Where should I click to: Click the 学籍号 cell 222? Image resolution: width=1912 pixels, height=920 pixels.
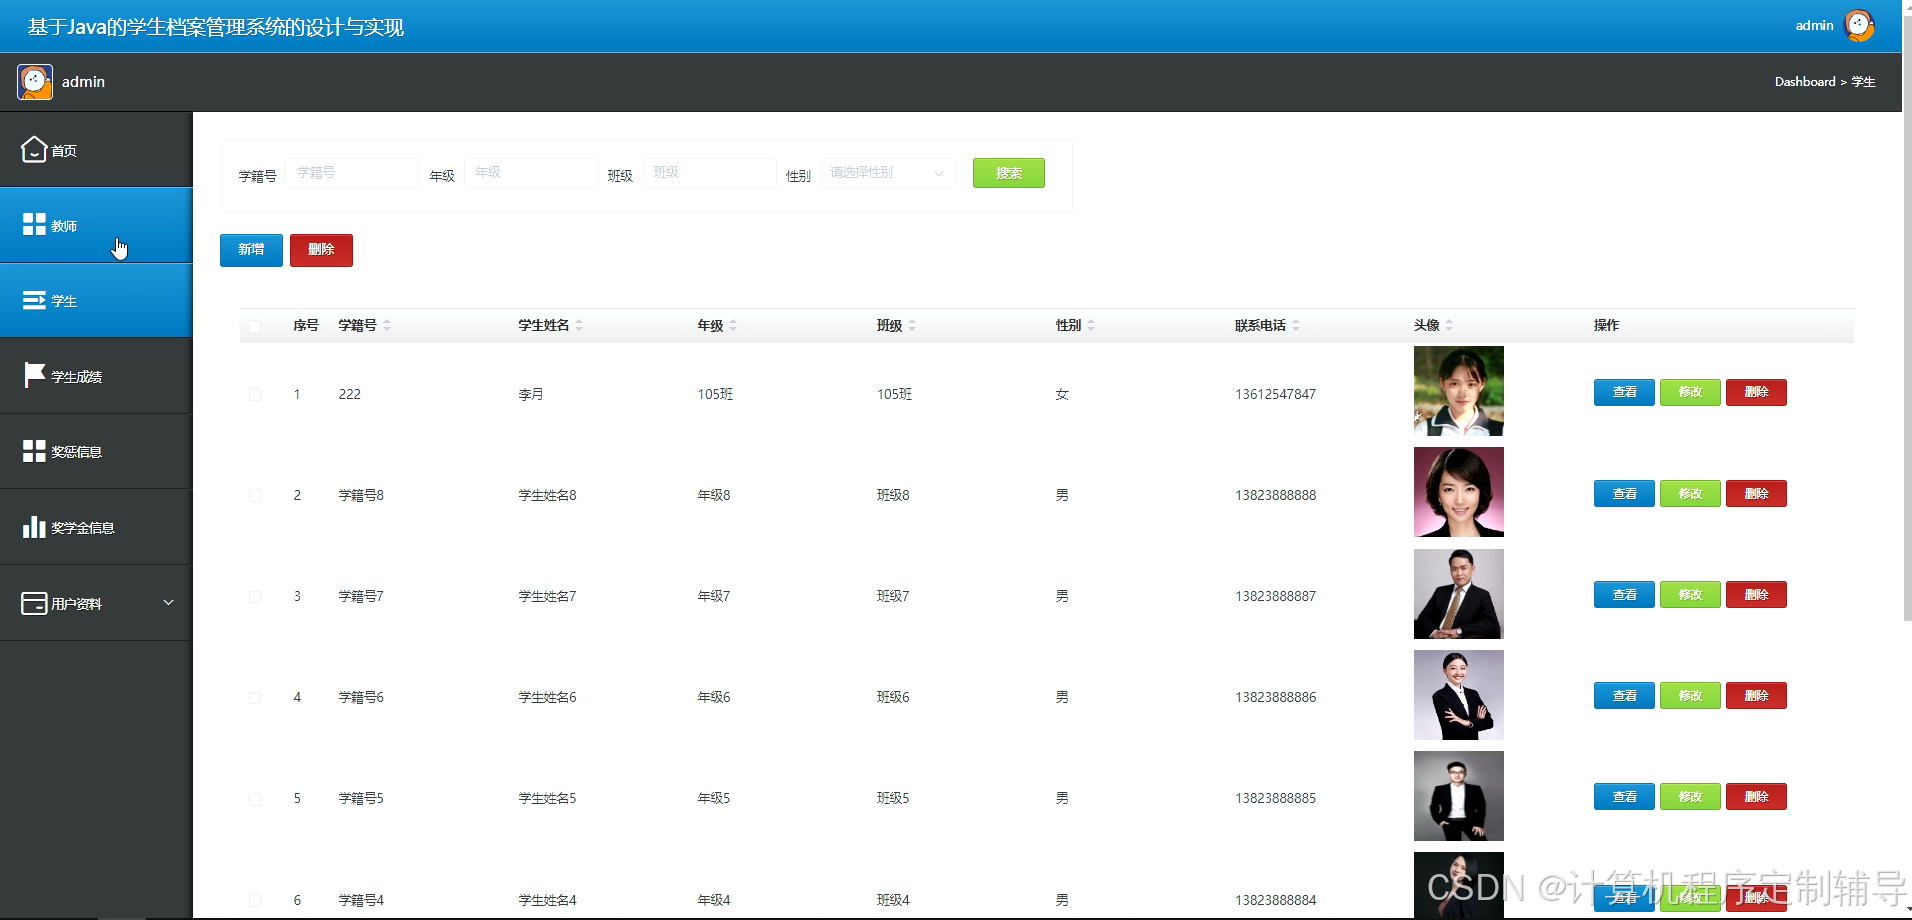coord(349,394)
